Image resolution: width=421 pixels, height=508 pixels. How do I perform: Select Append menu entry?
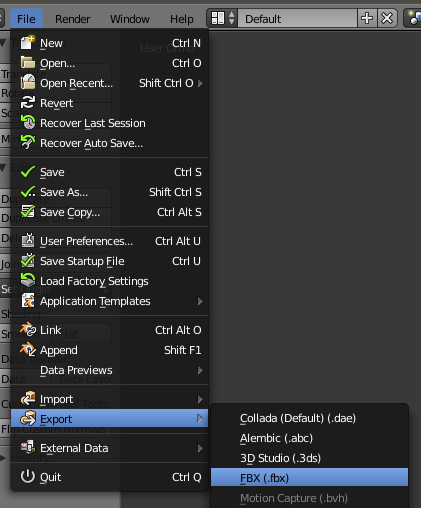pos(110,350)
